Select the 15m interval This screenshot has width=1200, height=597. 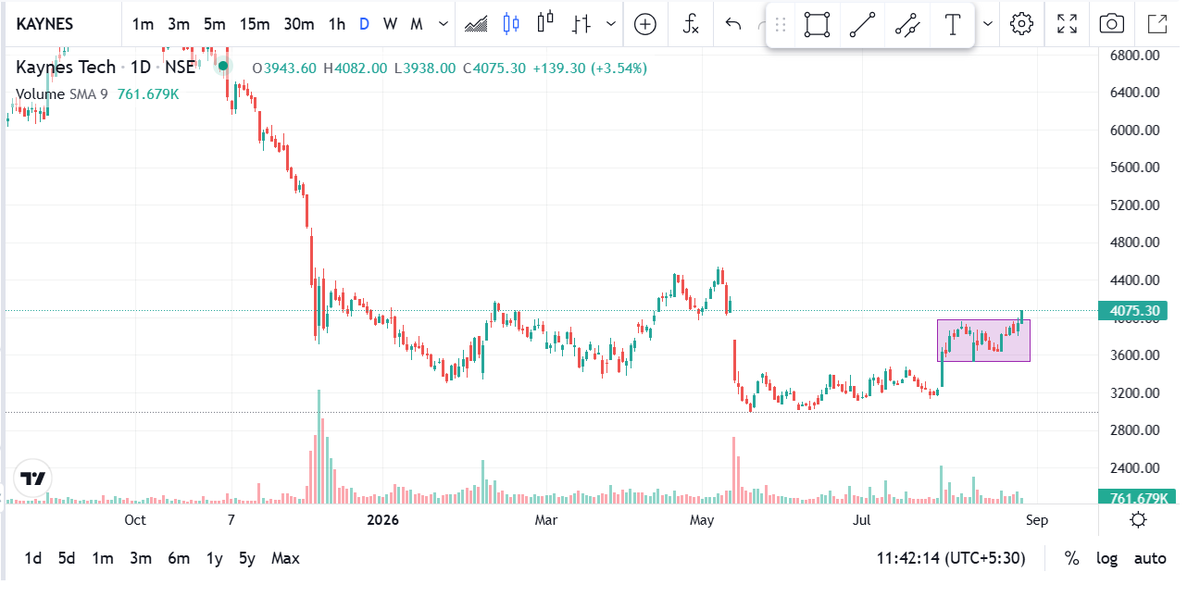[x=254, y=24]
